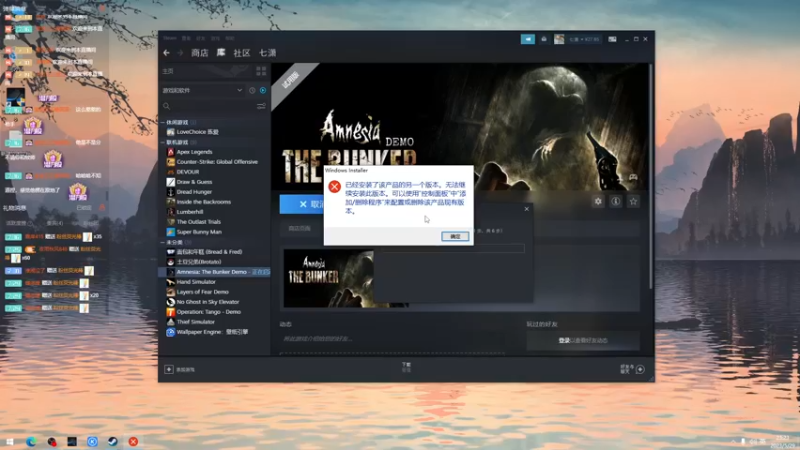Open the Windows Start button
The image size is (800, 450).
(x=10, y=441)
